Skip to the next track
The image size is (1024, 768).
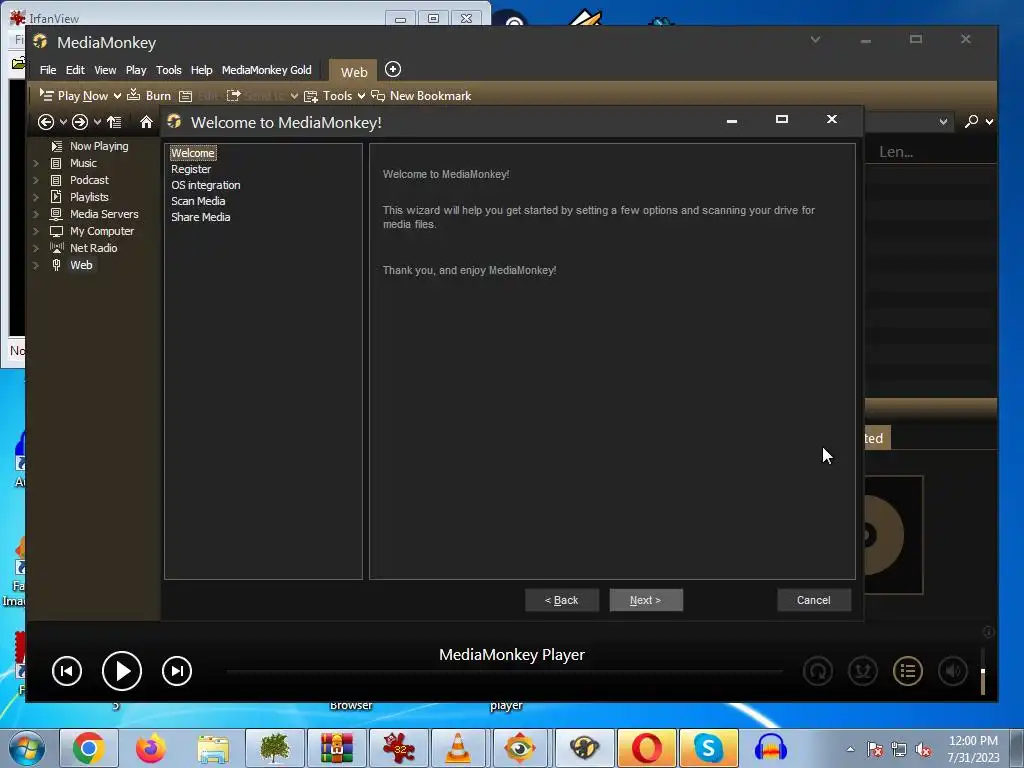(x=177, y=671)
